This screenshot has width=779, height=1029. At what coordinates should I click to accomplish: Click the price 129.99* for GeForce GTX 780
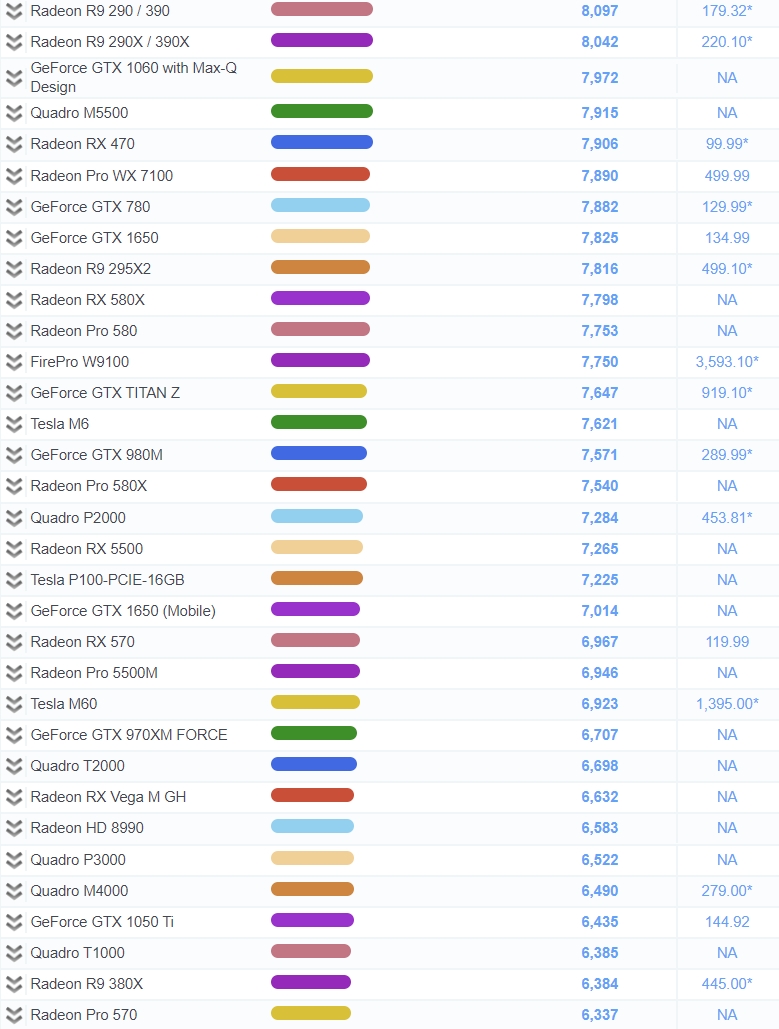pyautogui.click(x=727, y=207)
